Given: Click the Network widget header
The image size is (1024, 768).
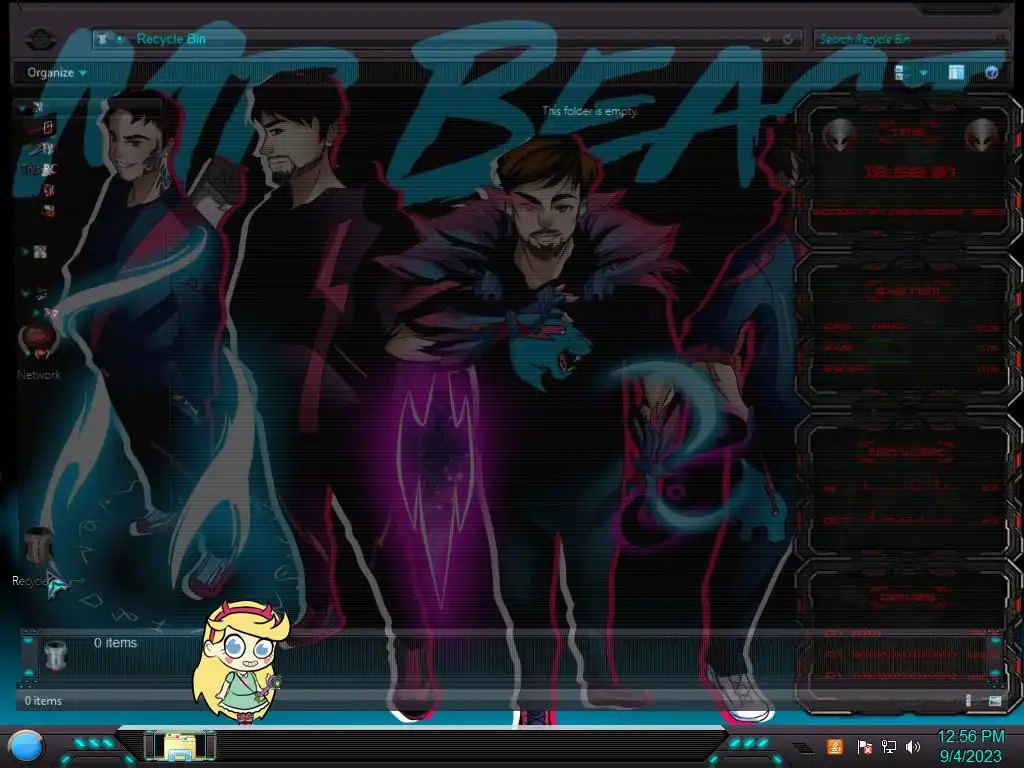Looking at the screenshot, I should [x=908, y=451].
